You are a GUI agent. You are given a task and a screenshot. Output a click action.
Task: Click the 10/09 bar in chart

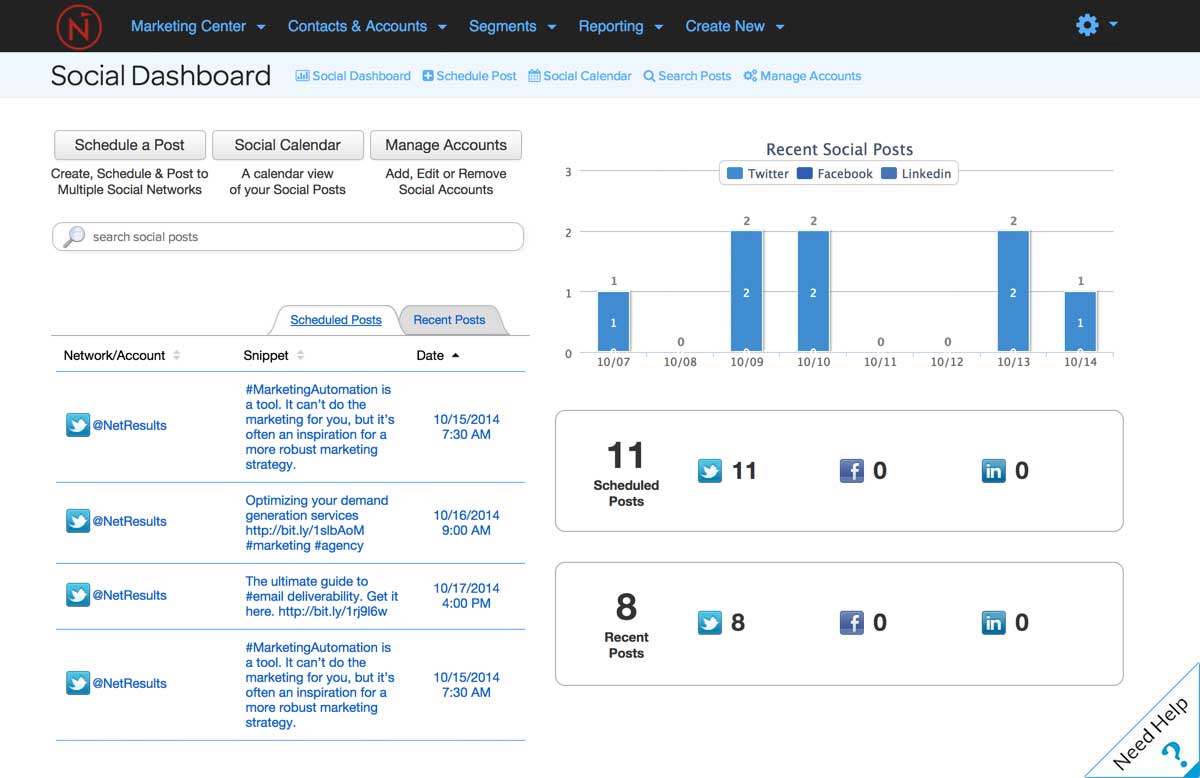(747, 292)
